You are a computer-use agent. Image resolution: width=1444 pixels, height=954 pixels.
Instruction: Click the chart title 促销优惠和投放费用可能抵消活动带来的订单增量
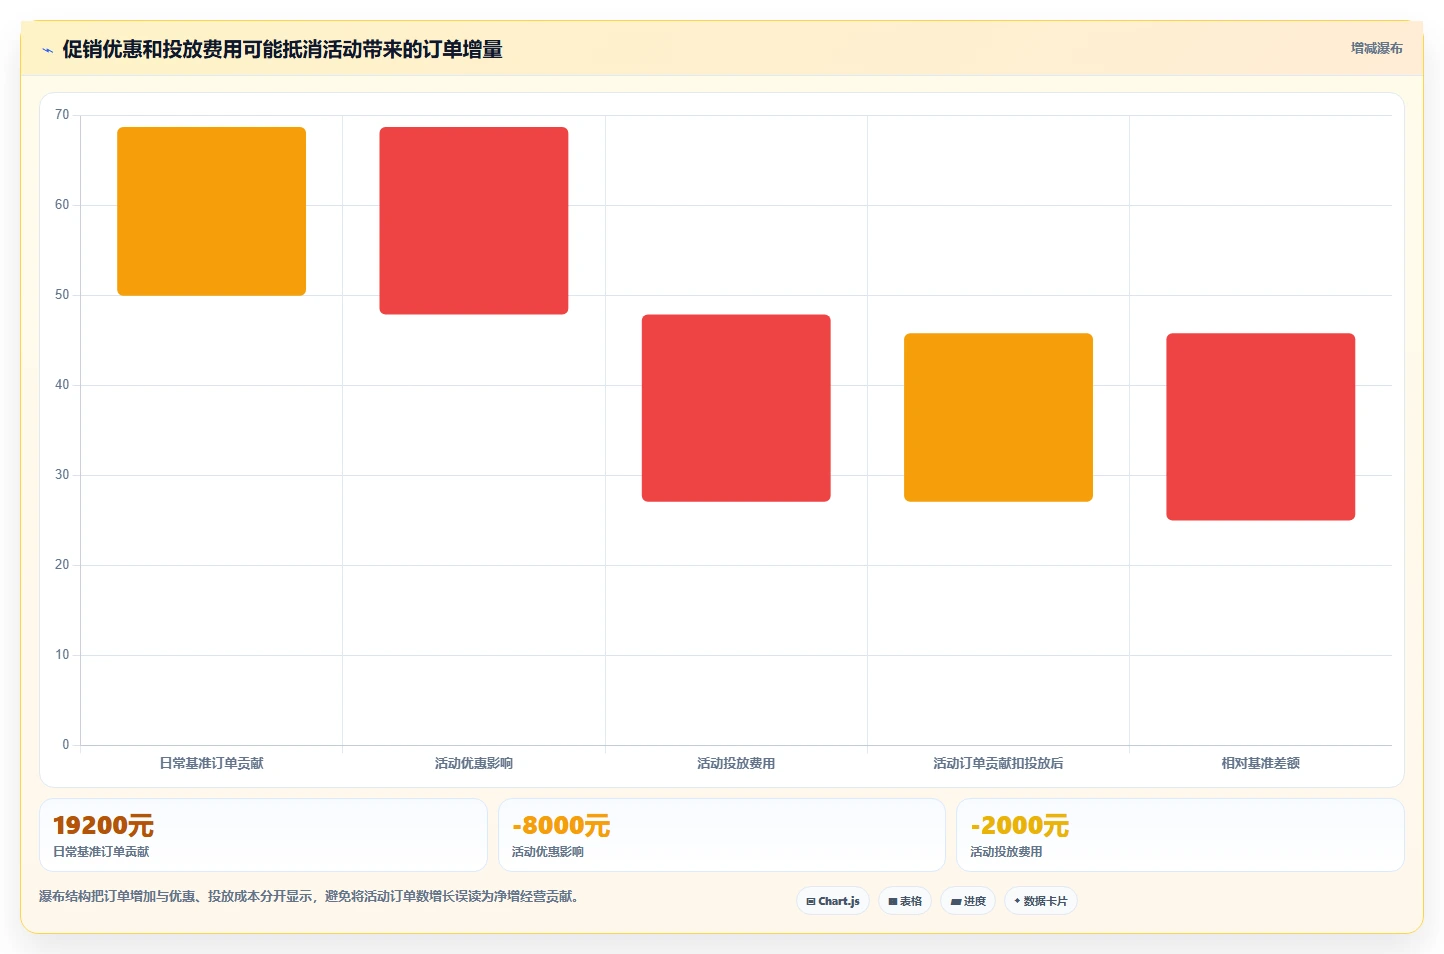tap(282, 49)
